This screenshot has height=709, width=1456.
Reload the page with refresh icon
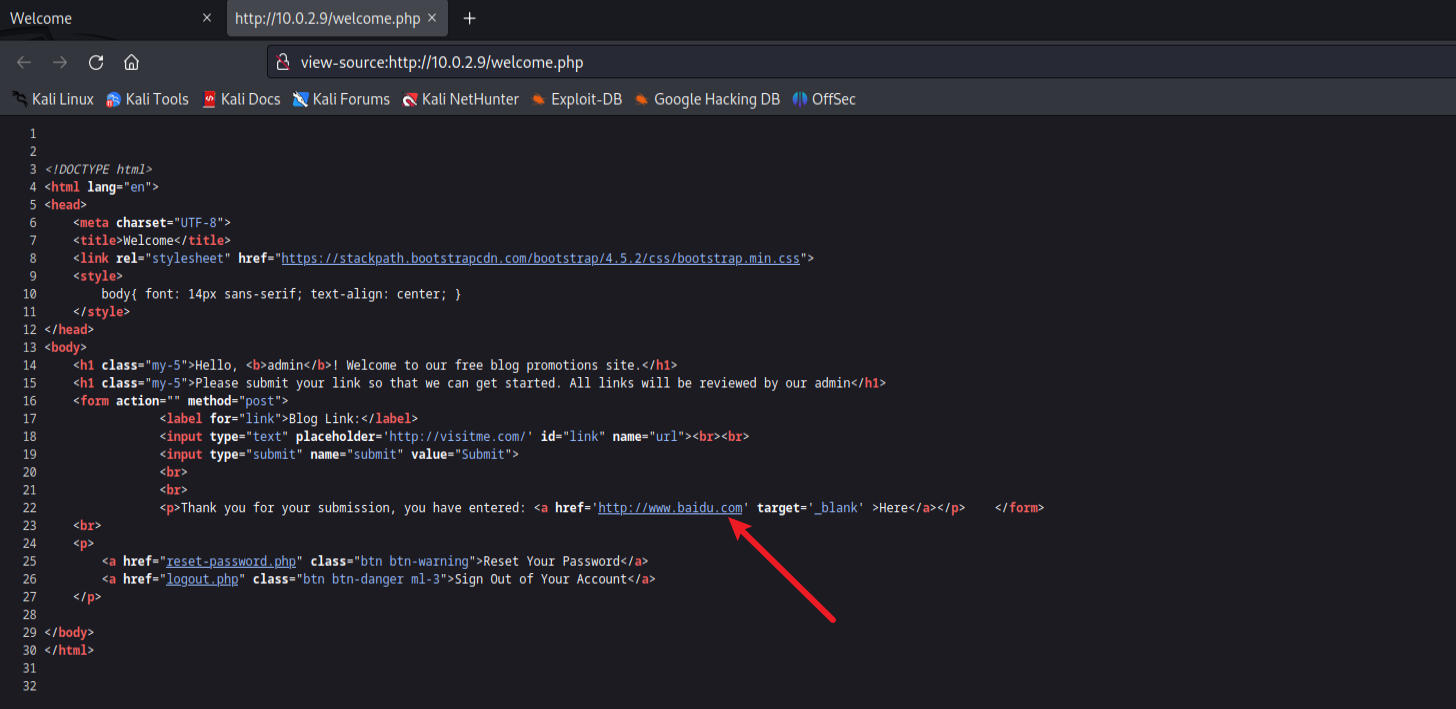coord(96,62)
